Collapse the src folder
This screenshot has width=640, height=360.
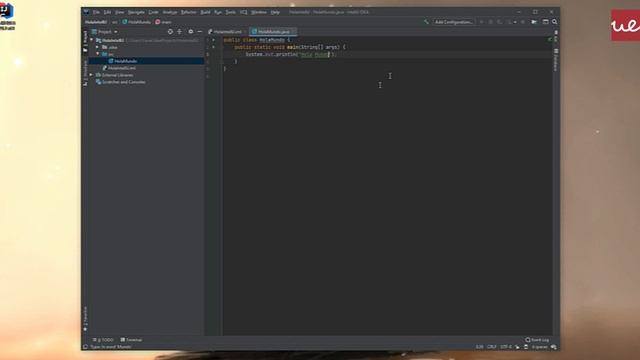coord(98,54)
